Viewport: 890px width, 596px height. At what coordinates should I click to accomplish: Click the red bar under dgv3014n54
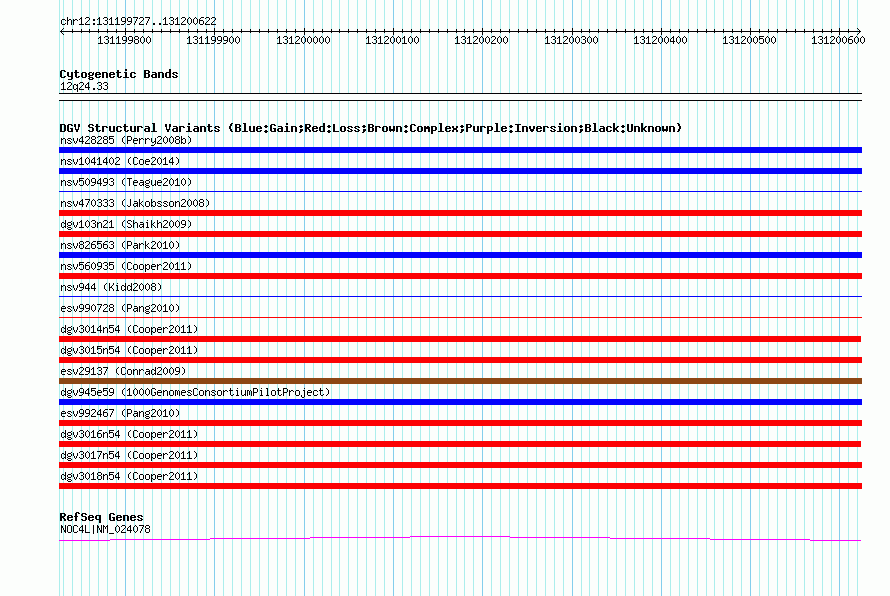460,339
